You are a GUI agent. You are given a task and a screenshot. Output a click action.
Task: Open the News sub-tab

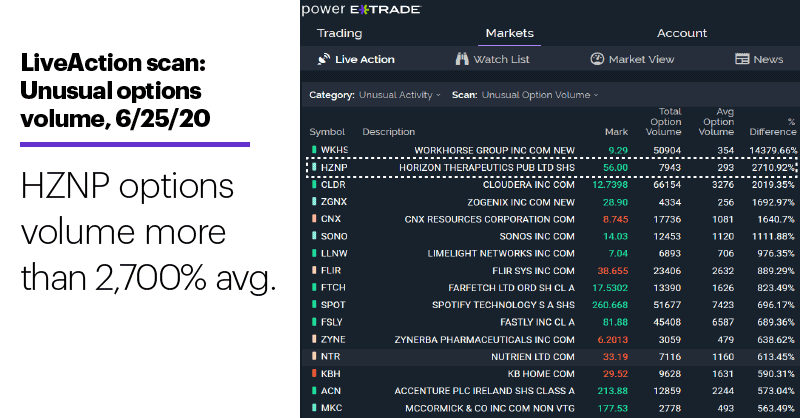click(x=759, y=59)
